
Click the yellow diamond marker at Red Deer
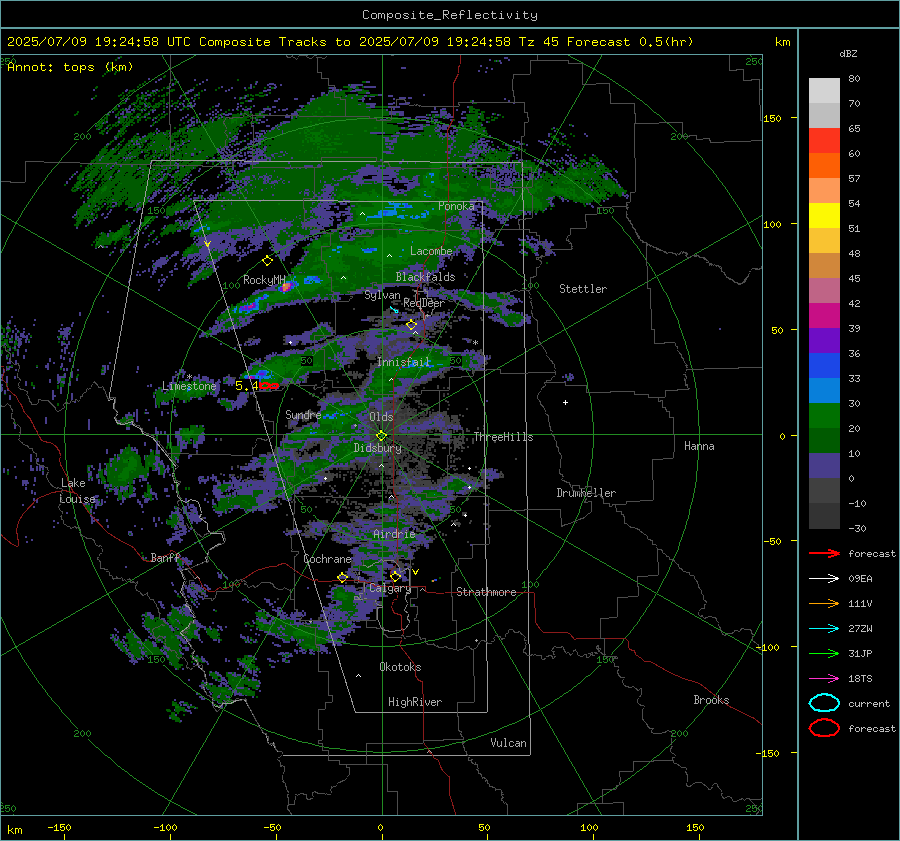[x=411, y=325]
